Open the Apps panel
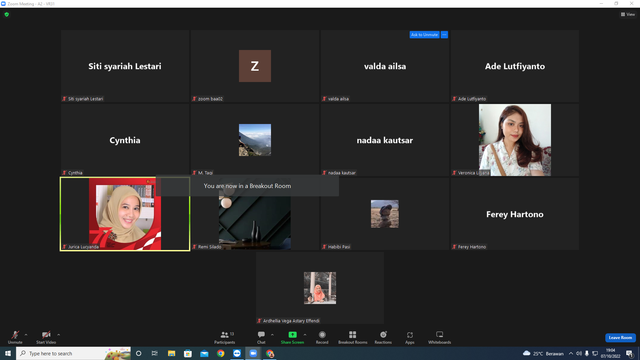The image size is (640, 360). pos(410,337)
